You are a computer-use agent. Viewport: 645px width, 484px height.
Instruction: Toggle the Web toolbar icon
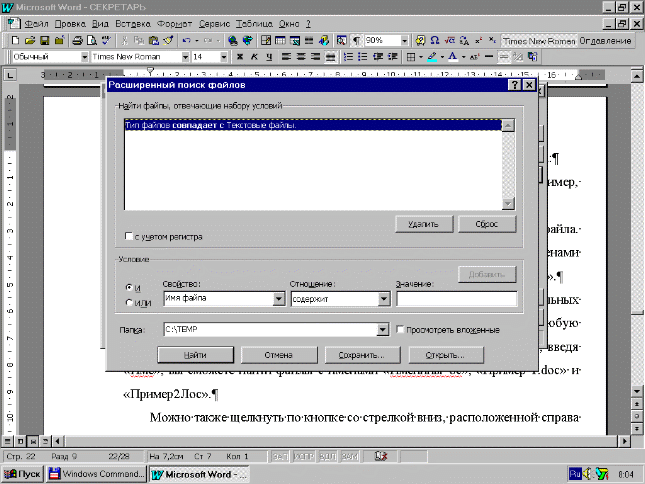click(248, 40)
